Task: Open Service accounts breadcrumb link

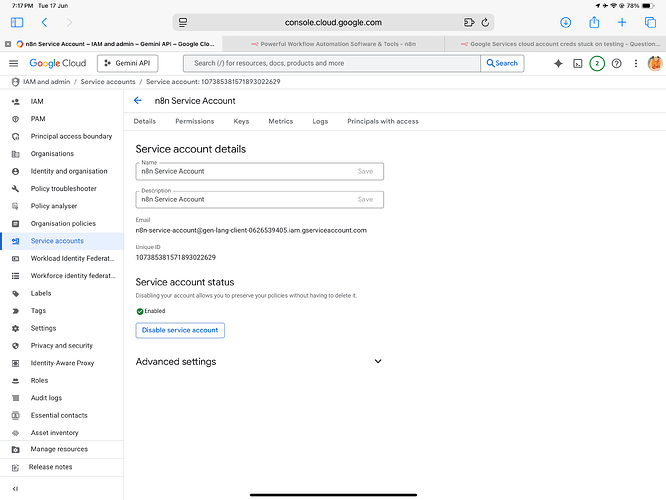Action: tap(108, 82)
